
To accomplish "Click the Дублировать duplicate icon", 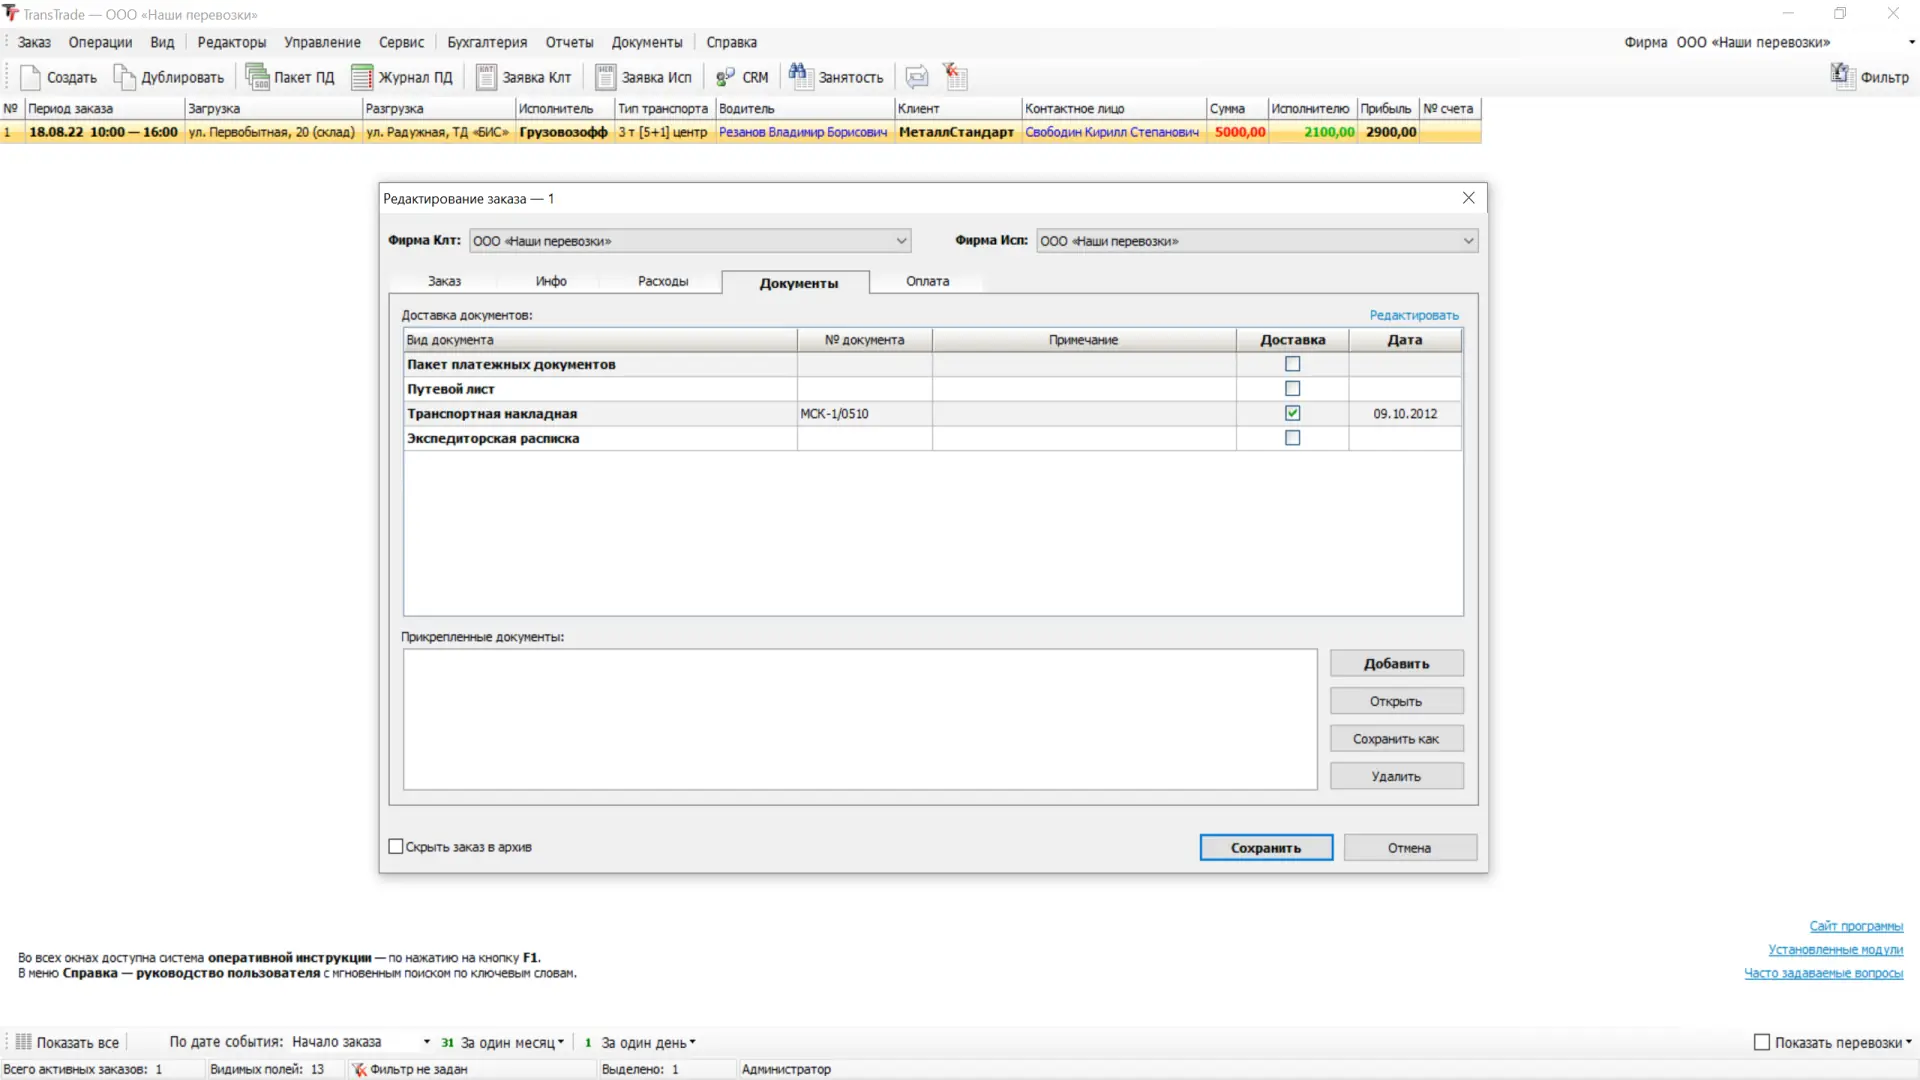I will [x=124, y=77].
